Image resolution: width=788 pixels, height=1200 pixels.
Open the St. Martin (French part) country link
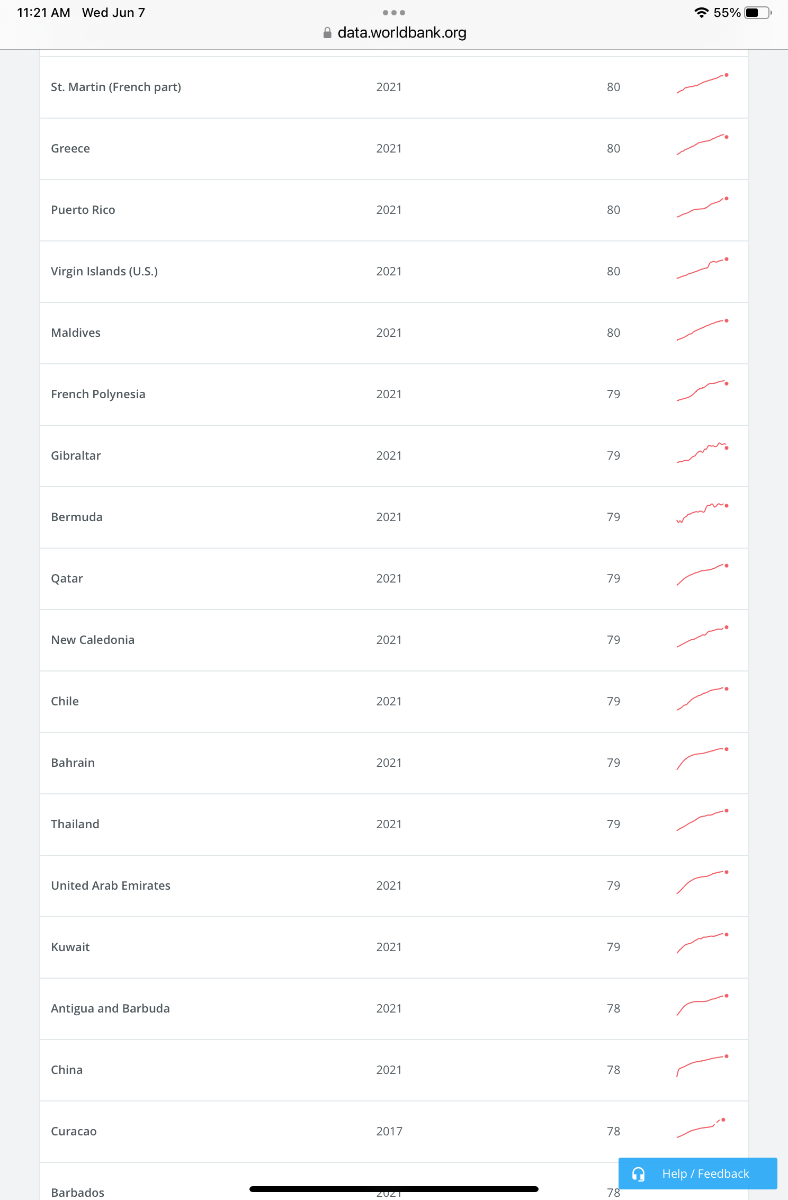116,87
